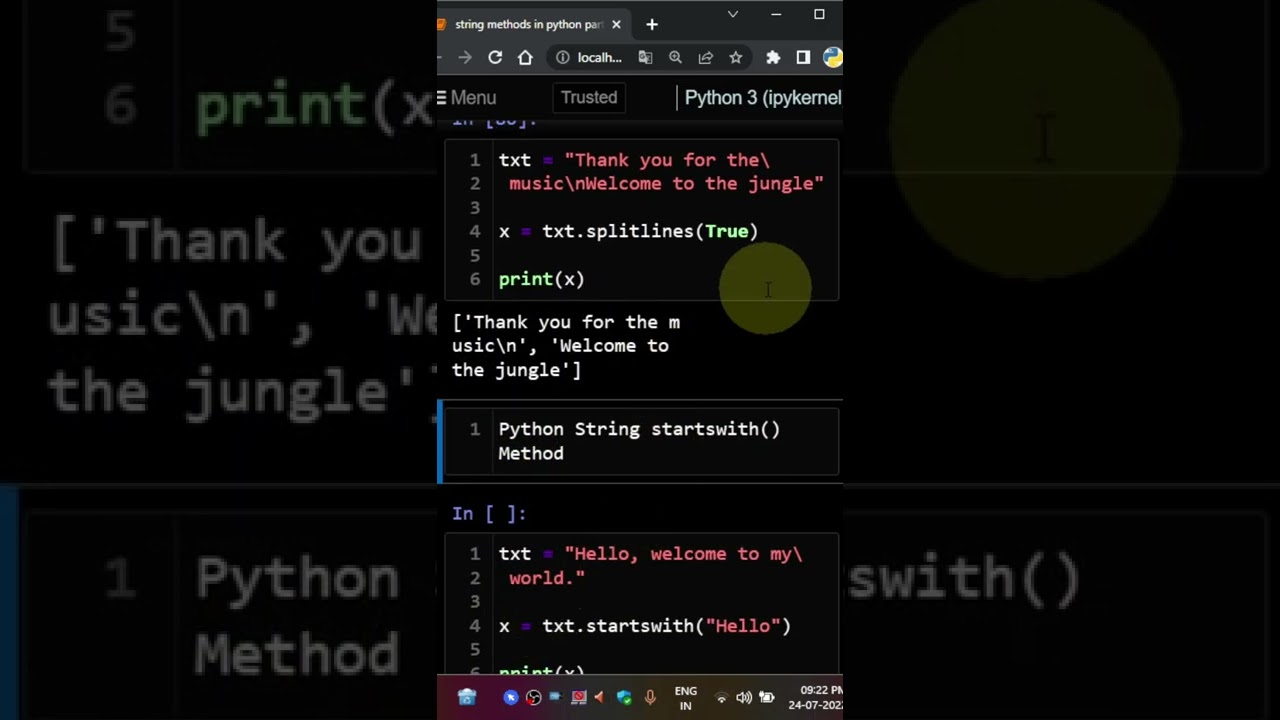Select the Python String startswith() Method cell
The image size is (1280, 720).
pyautogui.click(x=639, y=441)
